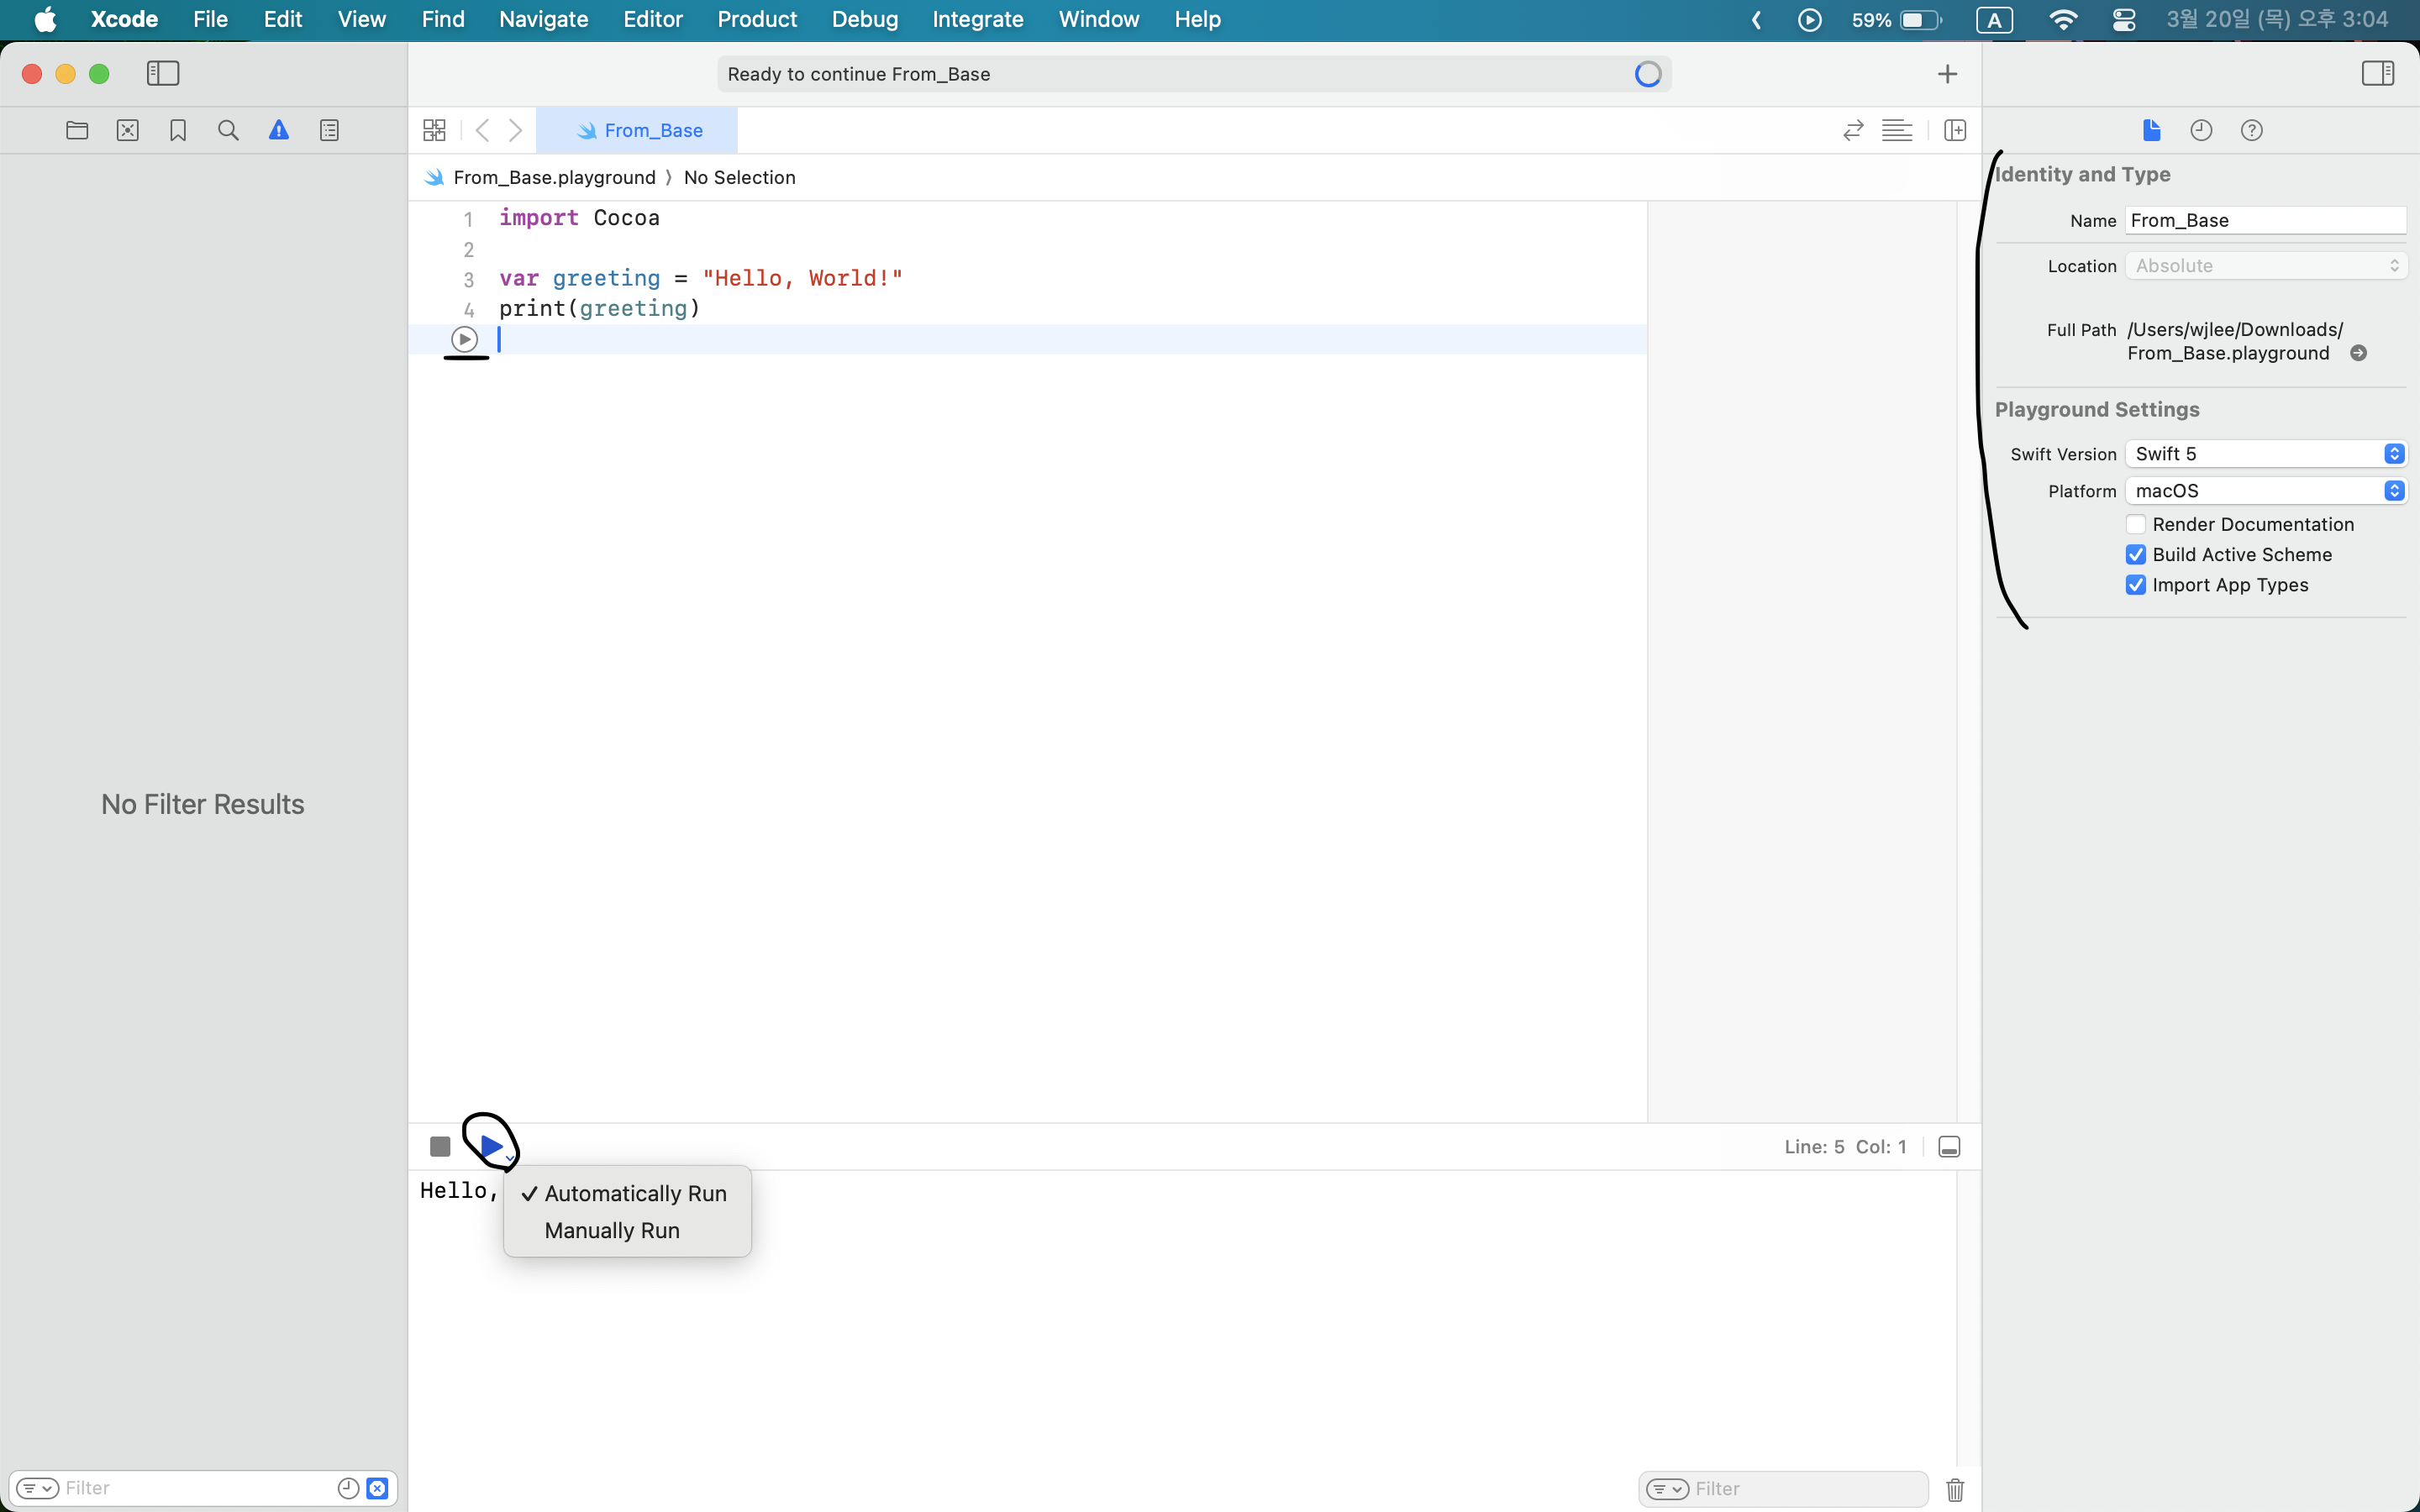The image size is (2420, 1512).
Task: Stop the playground execution
Action: pos(440,1147)
